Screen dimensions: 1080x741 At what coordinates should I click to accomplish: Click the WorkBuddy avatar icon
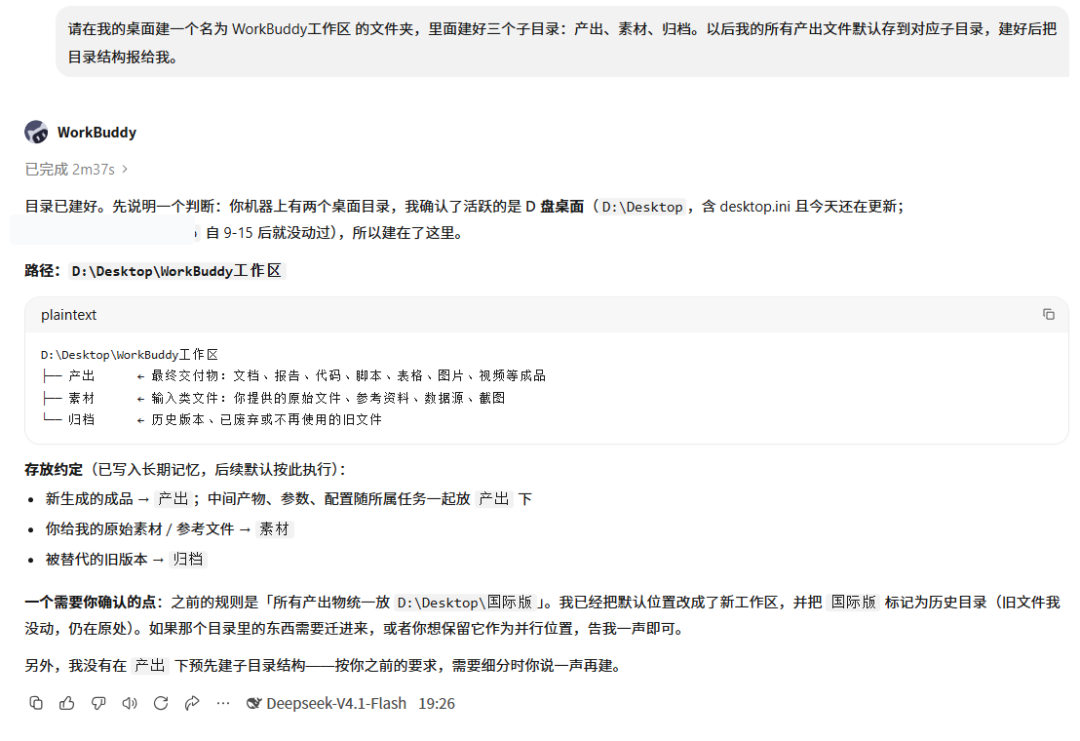(36, 132)
